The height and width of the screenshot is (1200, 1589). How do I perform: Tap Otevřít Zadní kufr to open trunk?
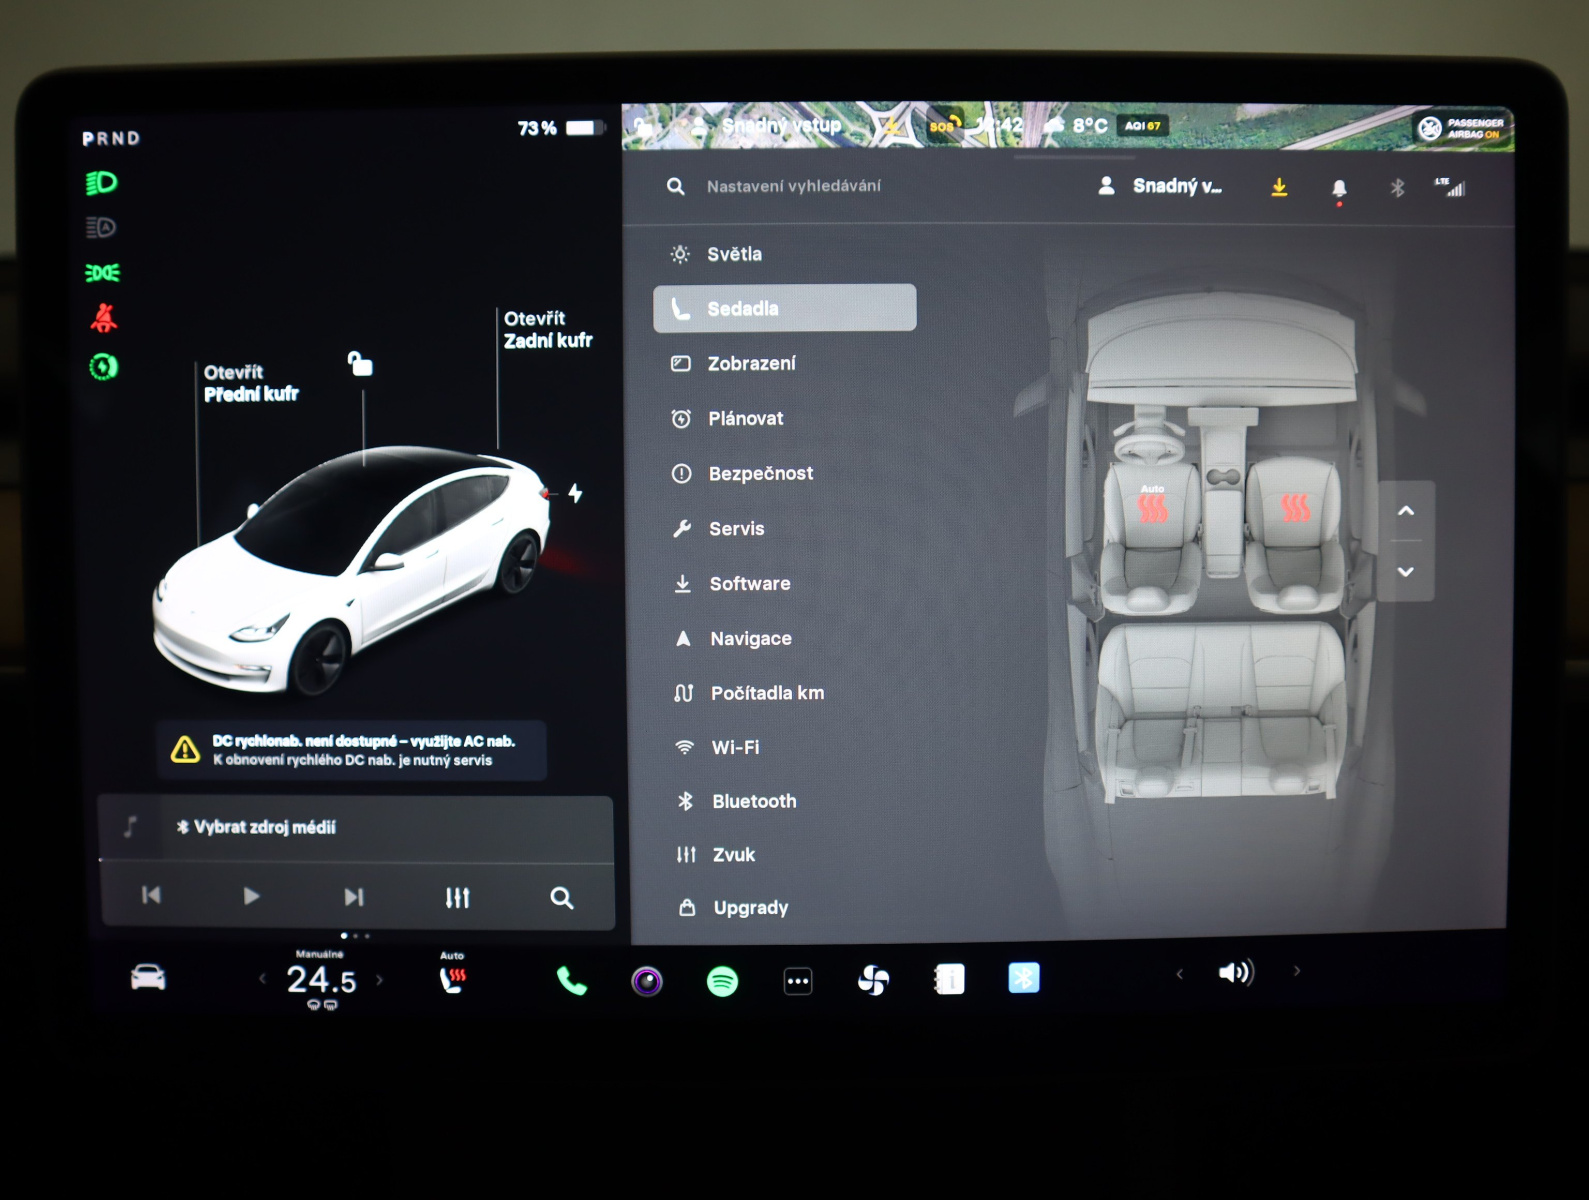[x=547, y=330]
